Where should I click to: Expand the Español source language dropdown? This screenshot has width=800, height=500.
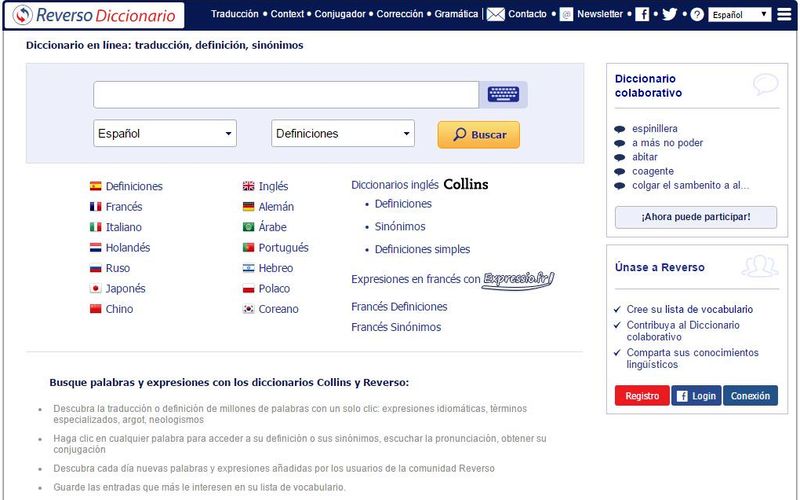[x=165, y=134]
